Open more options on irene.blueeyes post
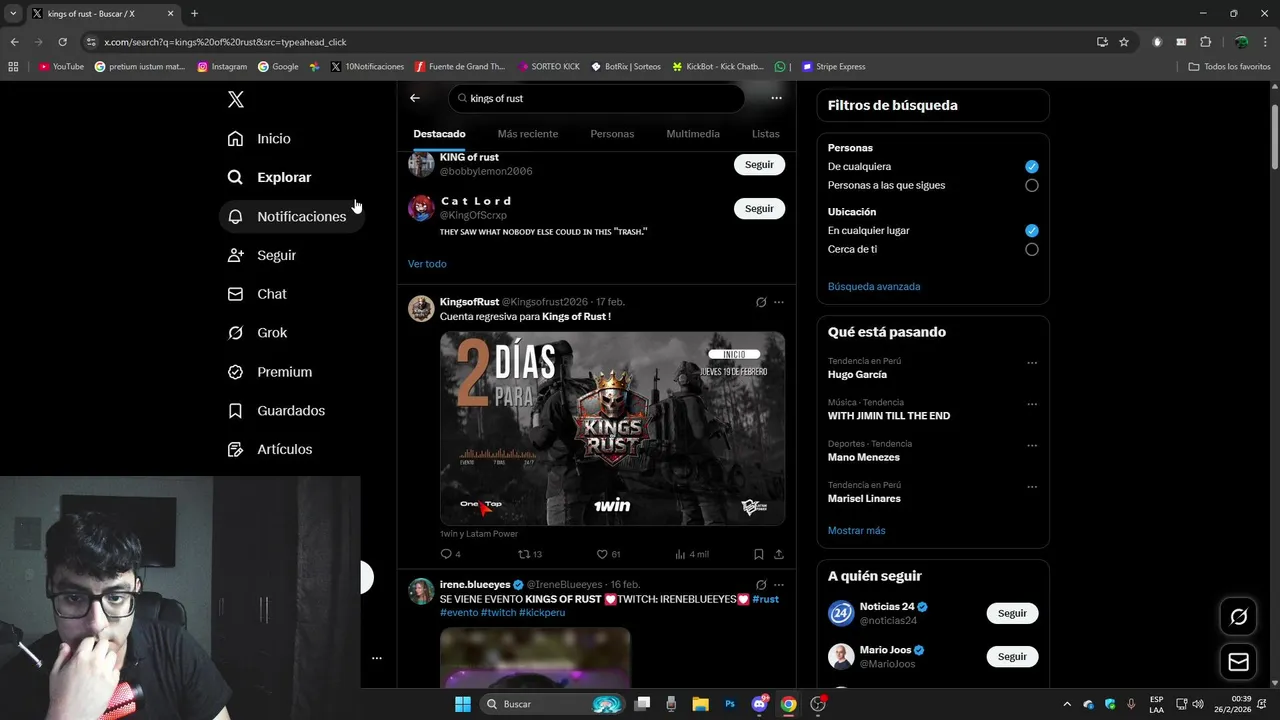 pos(779,585)
